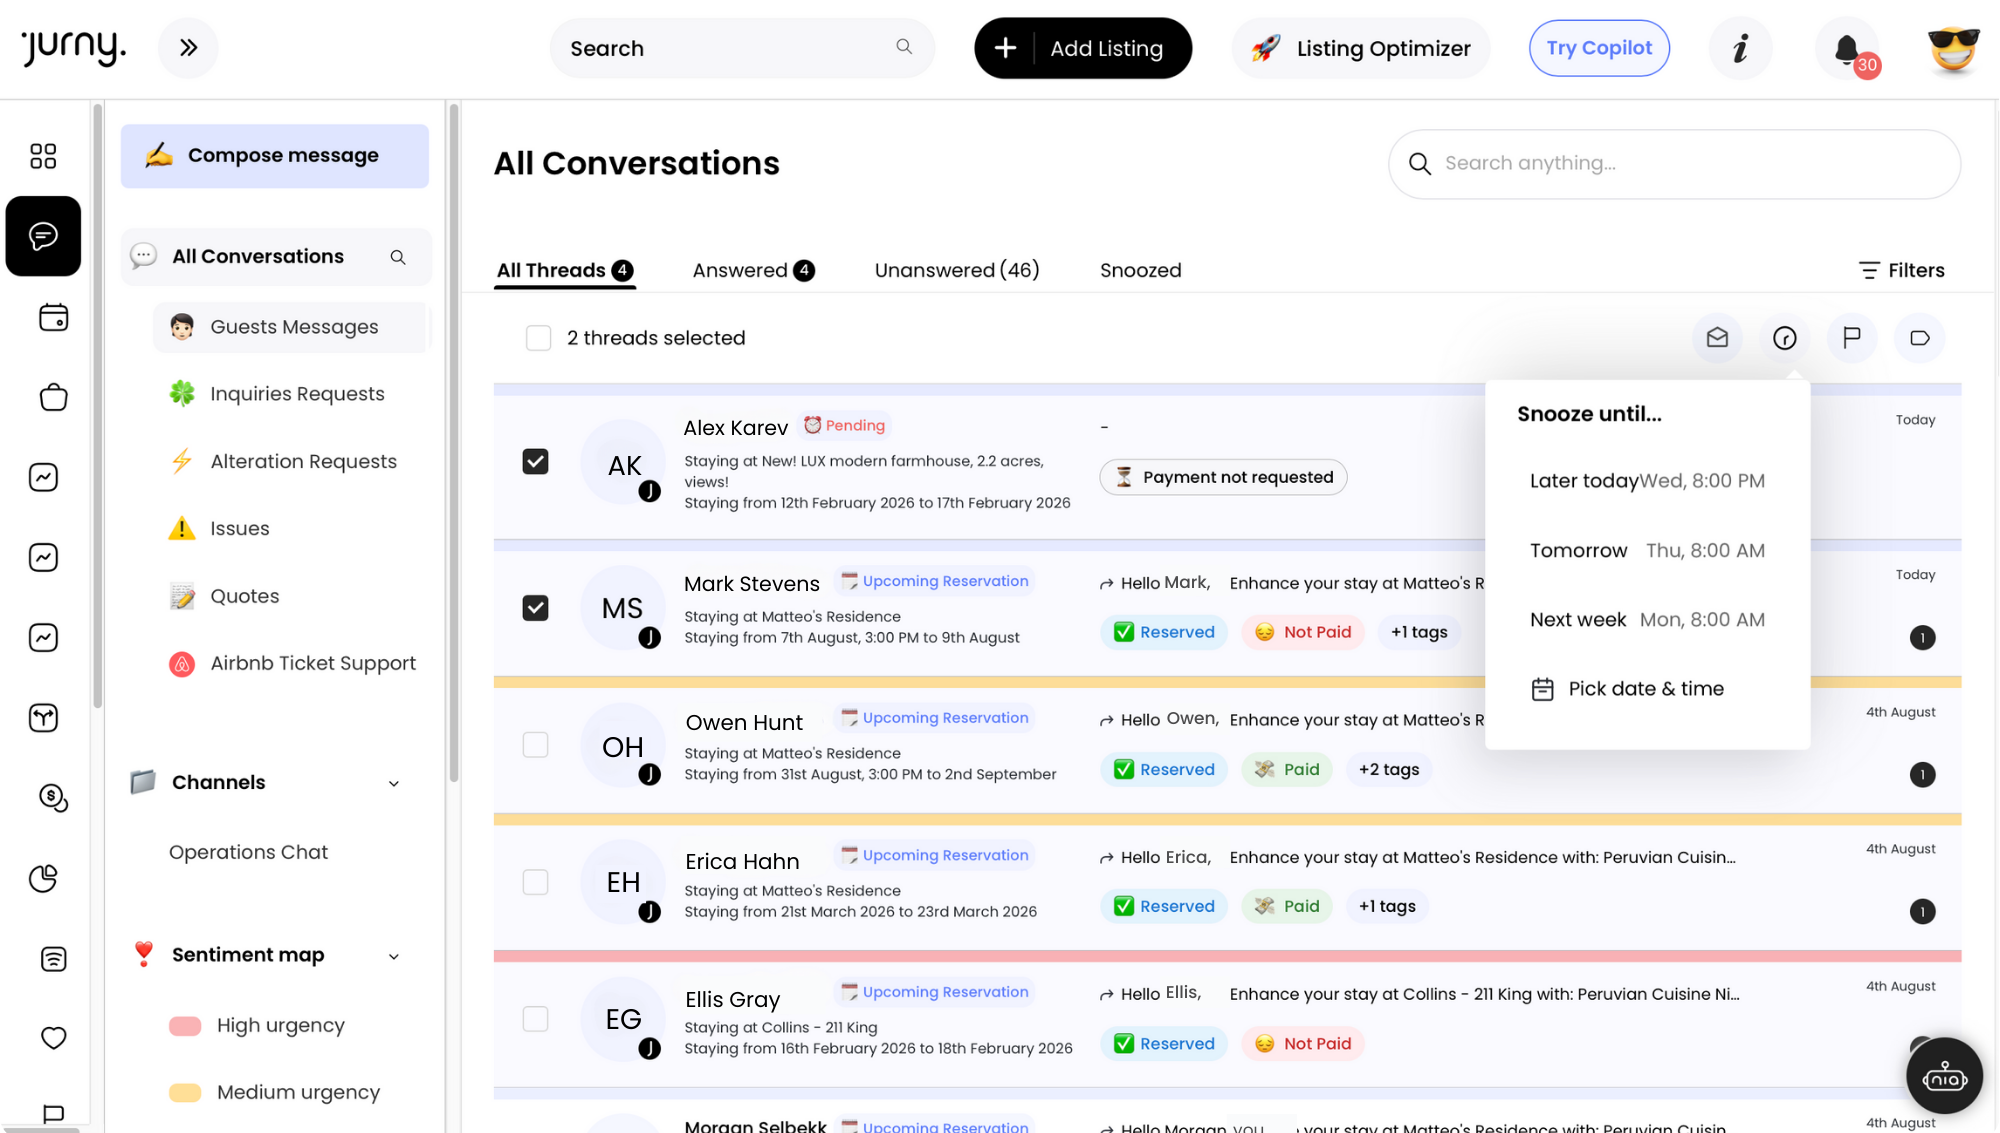Open the Snoozed tab
Image resolution: width=2000 pixels, height=1133 pixels.
coord(1140,270)
